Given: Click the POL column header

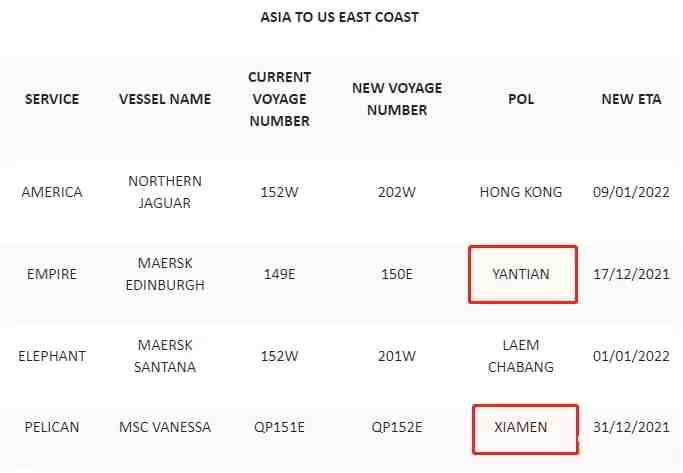Looking at the screenshot, I should 521,99.
